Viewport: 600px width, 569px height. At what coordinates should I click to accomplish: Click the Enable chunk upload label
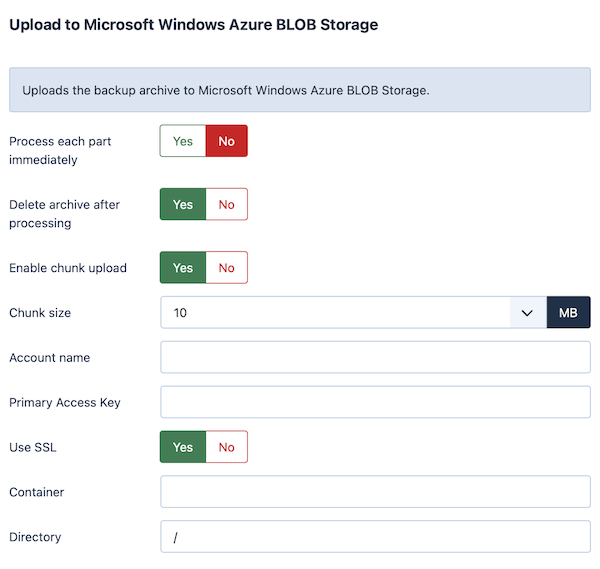click(68, 268)
